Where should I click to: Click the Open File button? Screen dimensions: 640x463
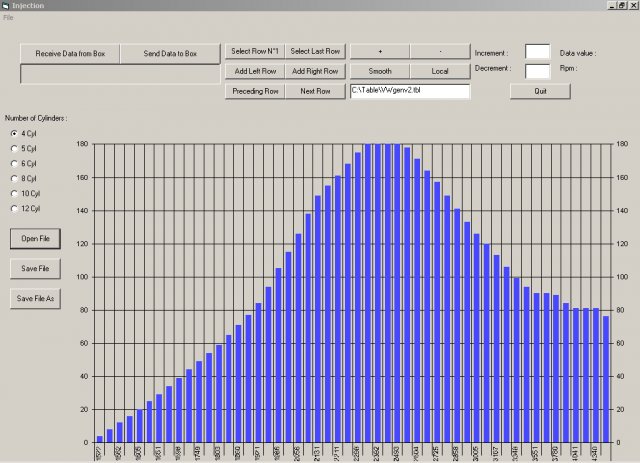(36, 238)
